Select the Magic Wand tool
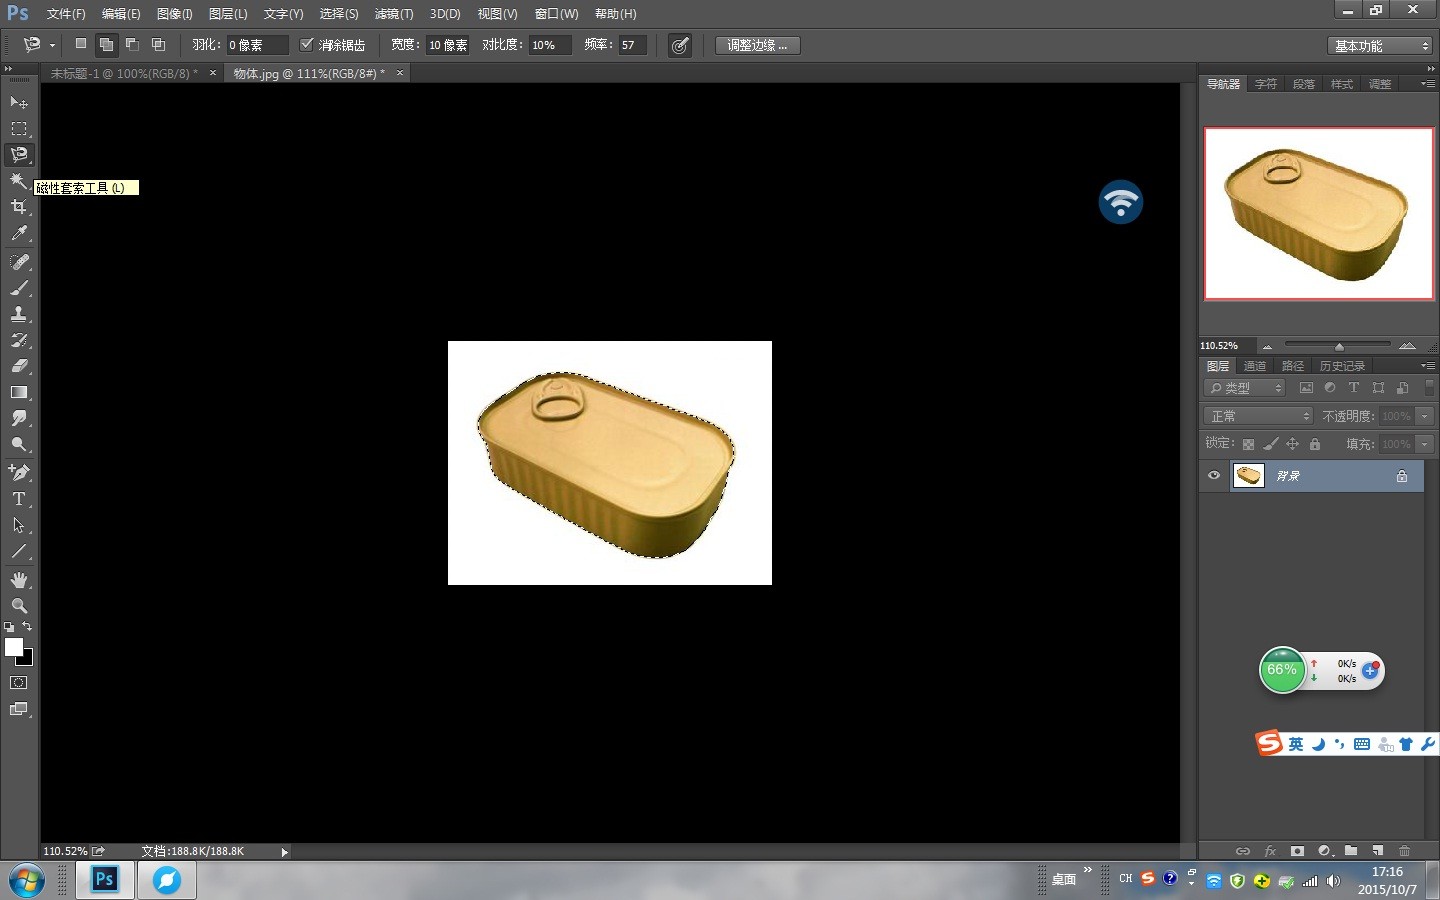 click(x=19, y=180)
